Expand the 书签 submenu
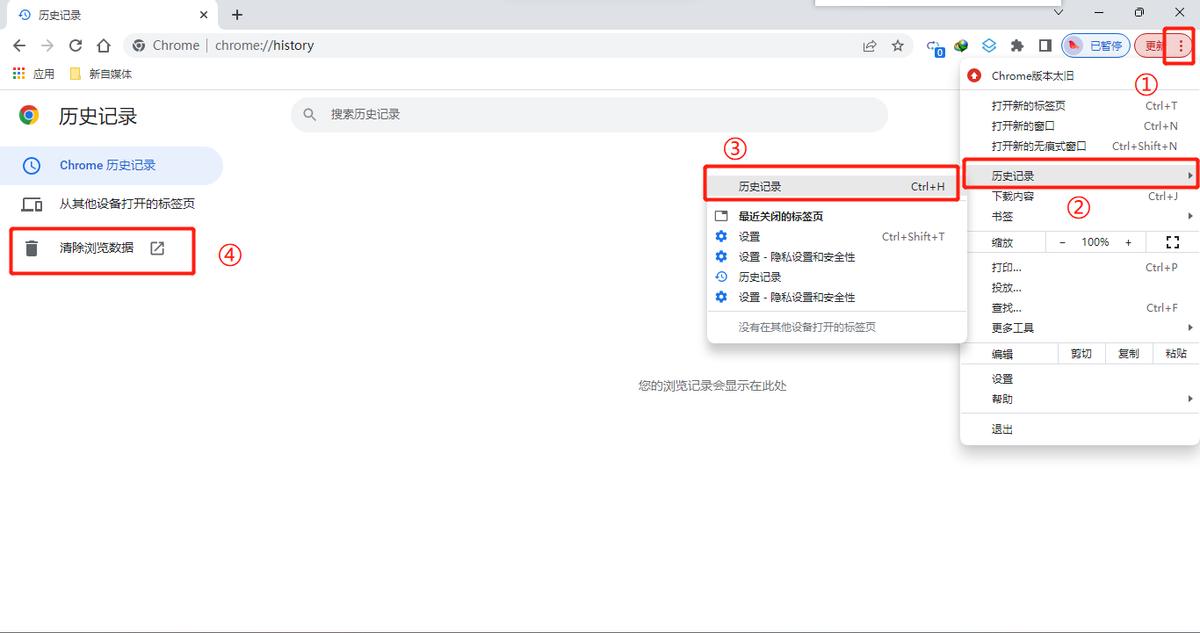 1189,216
